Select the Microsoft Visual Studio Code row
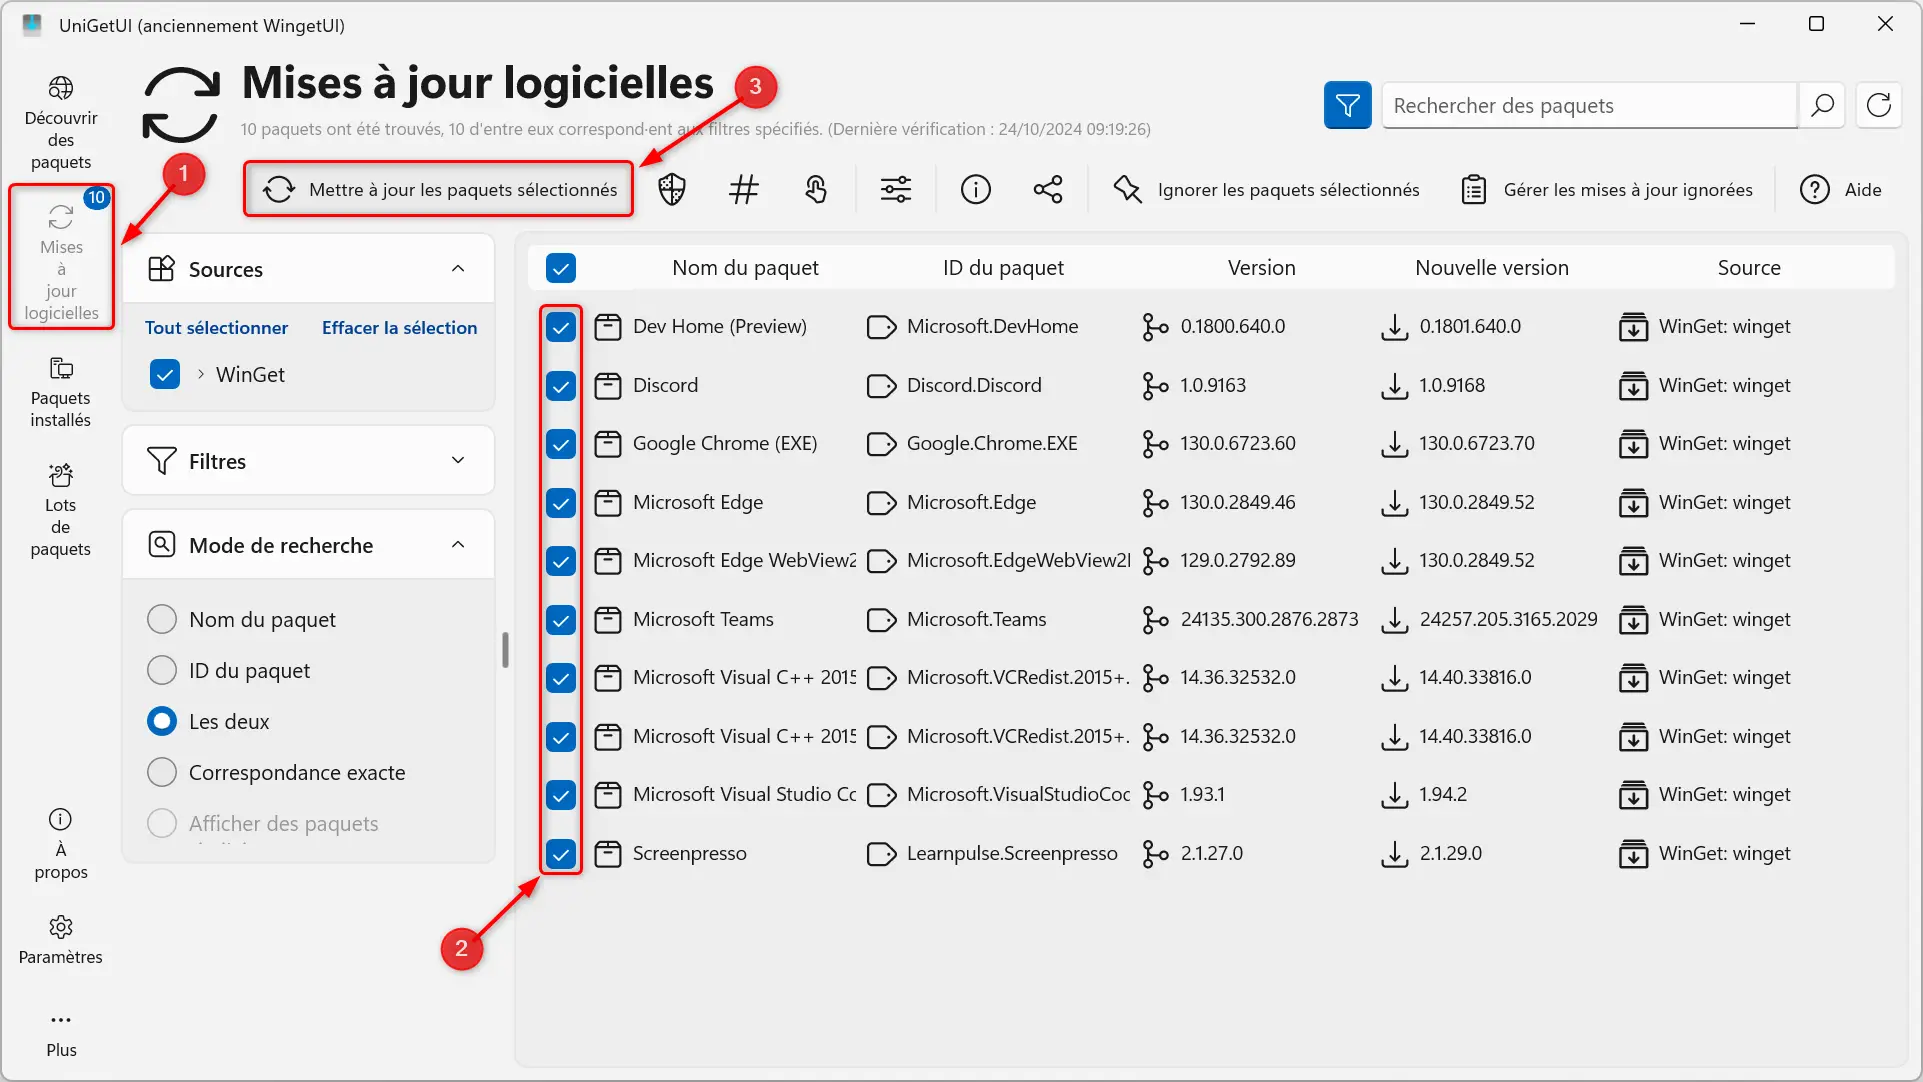Image resolution: width=1923 pixels, height=1082 pixels. [1210, 795]
